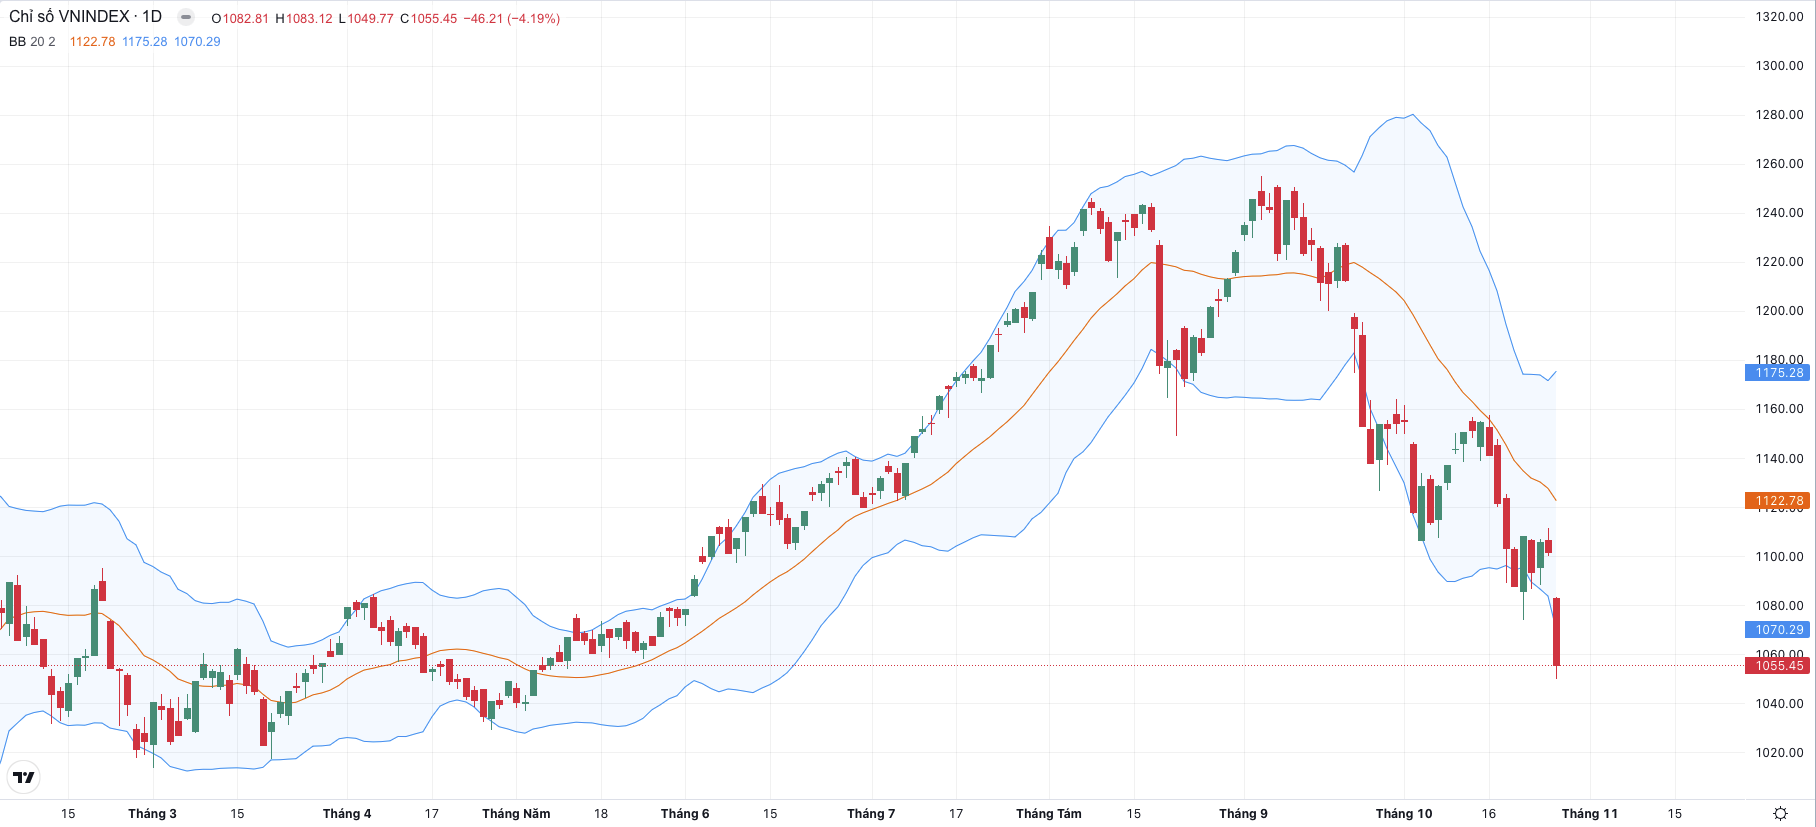The height and width of the screenshot is (827, 1816).
Task: Click the close value C1055.45 in header
Action: pos(428,19)
